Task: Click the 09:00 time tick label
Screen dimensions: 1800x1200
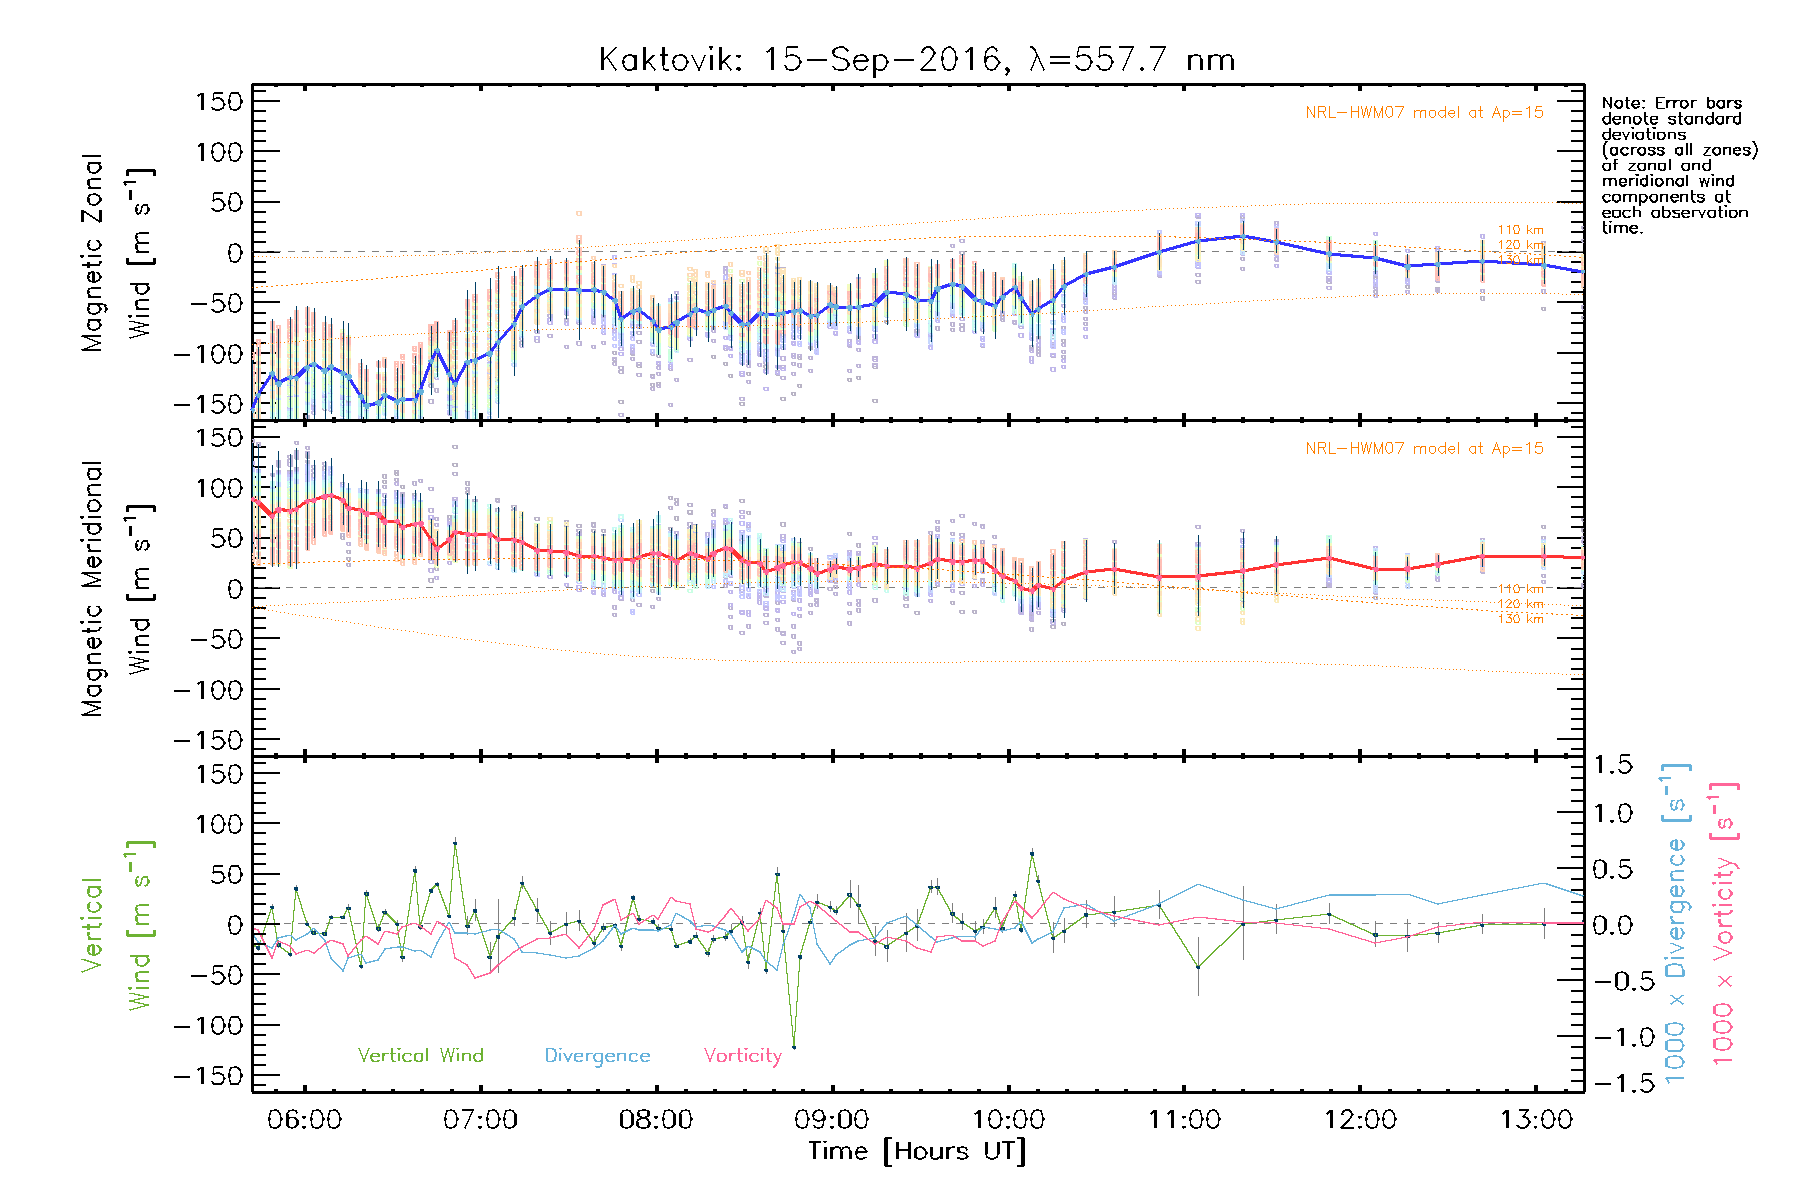Action: coord(832,1119)
